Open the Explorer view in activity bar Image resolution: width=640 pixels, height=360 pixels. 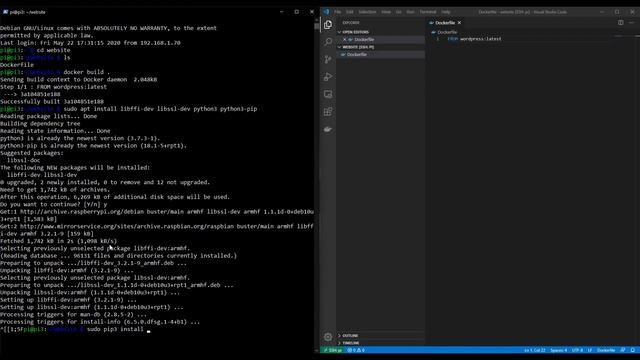(x=328, y=24)
